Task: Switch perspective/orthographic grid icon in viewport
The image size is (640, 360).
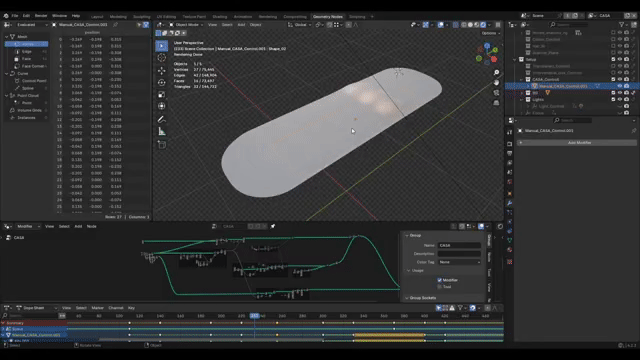Action: click(496, 103)
